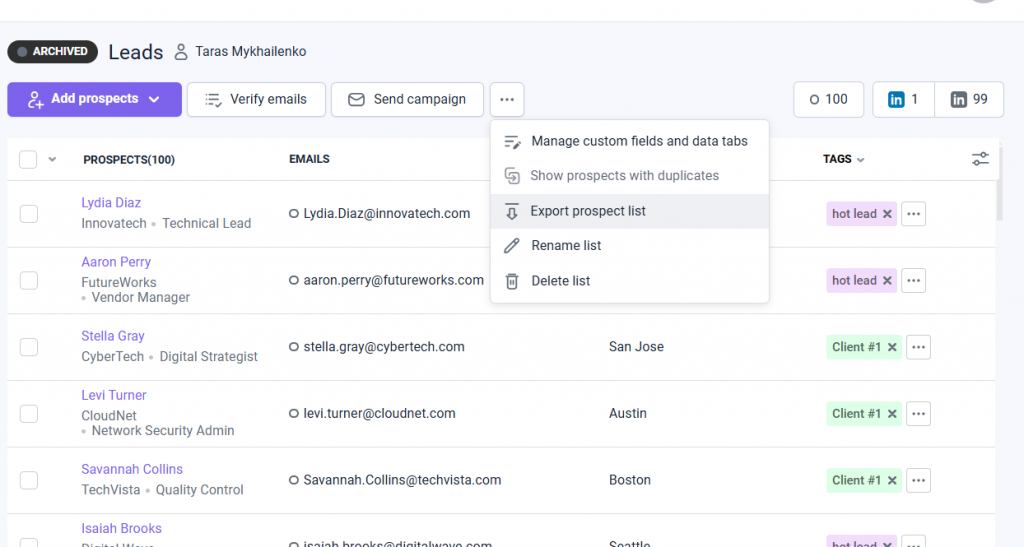Screen dimensions: 1024x547
Task: Click the trash icon beside Delete list
Action: click(512, 281)
